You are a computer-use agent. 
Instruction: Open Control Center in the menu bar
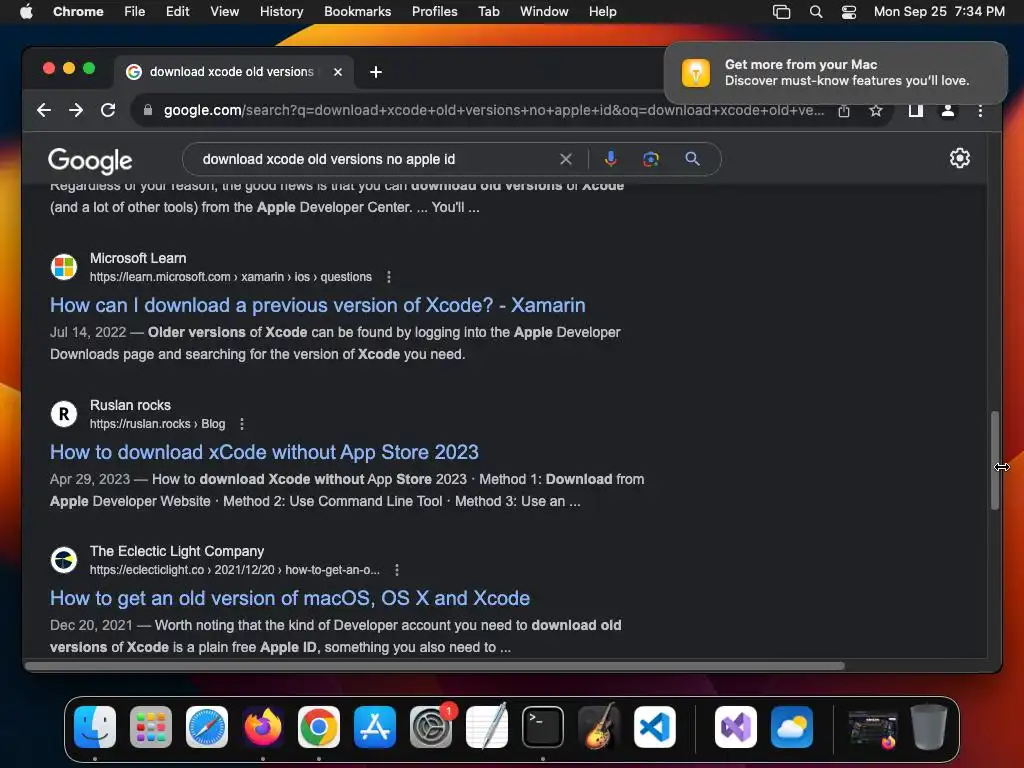tap(848, 11)
